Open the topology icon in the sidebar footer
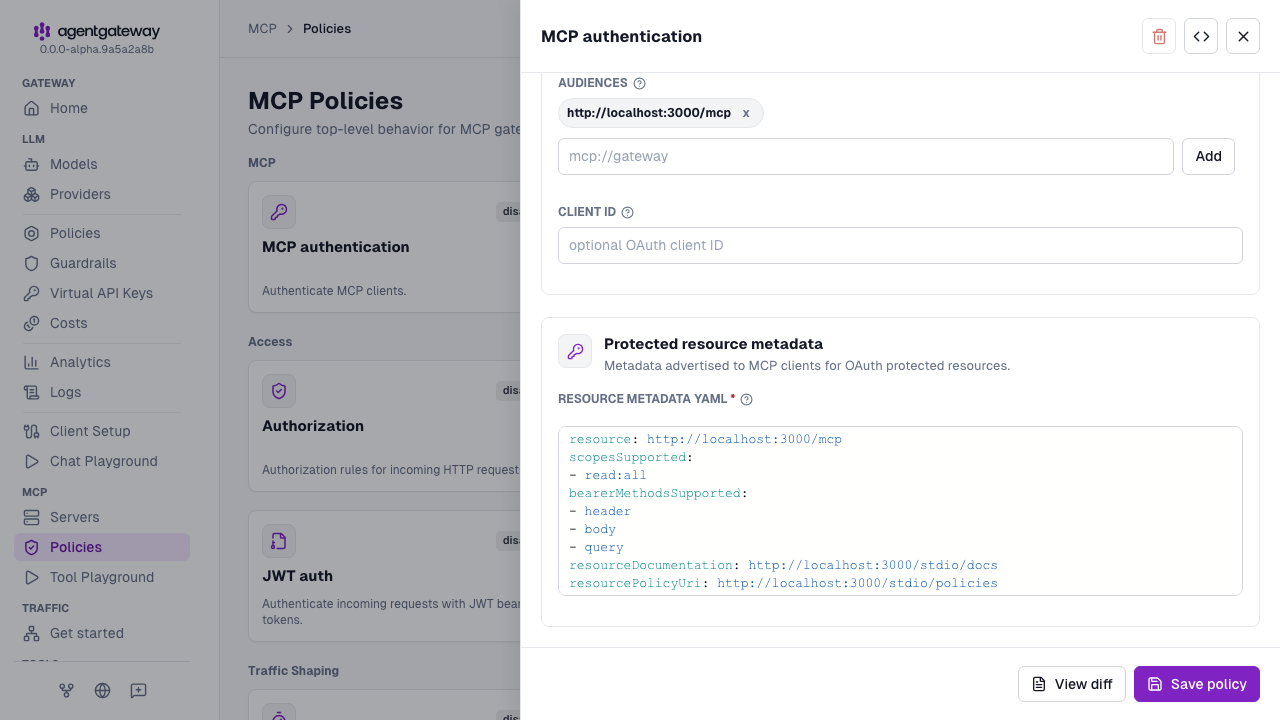Image resolution: width=1280 pixels, height=720 pixels. pyautogui.click(x=66, y=690)
